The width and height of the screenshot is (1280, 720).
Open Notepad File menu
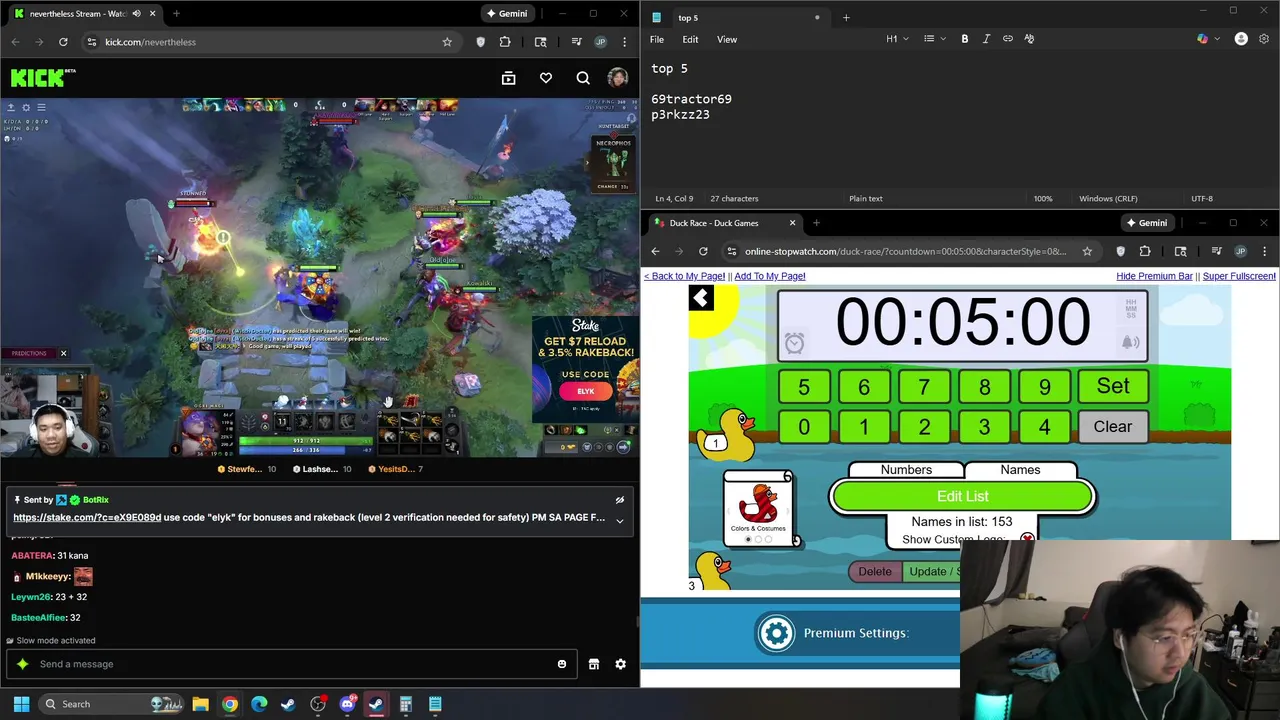click(657, 39)
